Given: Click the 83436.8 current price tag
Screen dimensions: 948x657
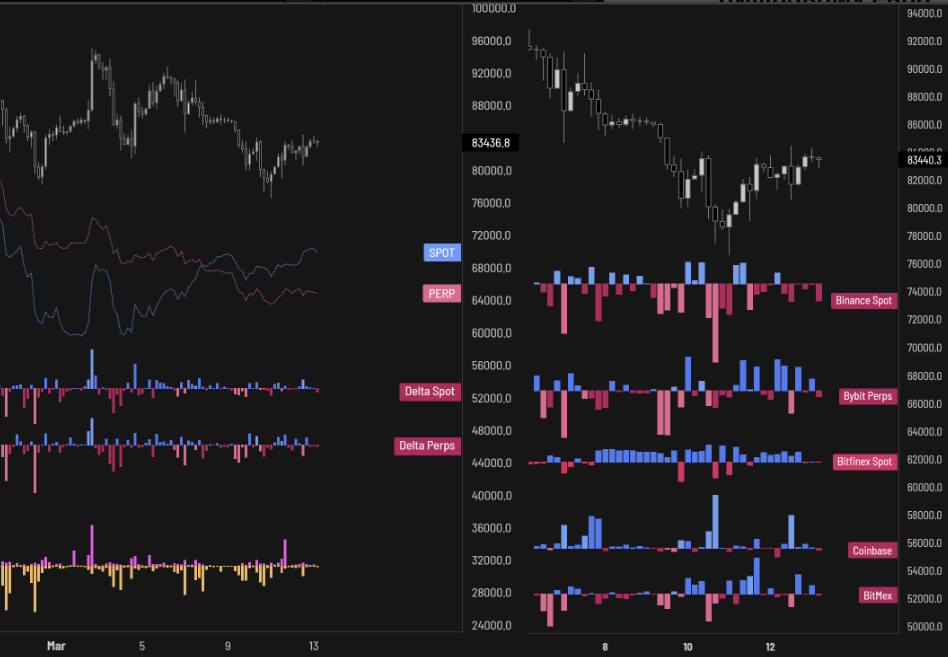Looking at the screenshot, I should tap(490, 143).
